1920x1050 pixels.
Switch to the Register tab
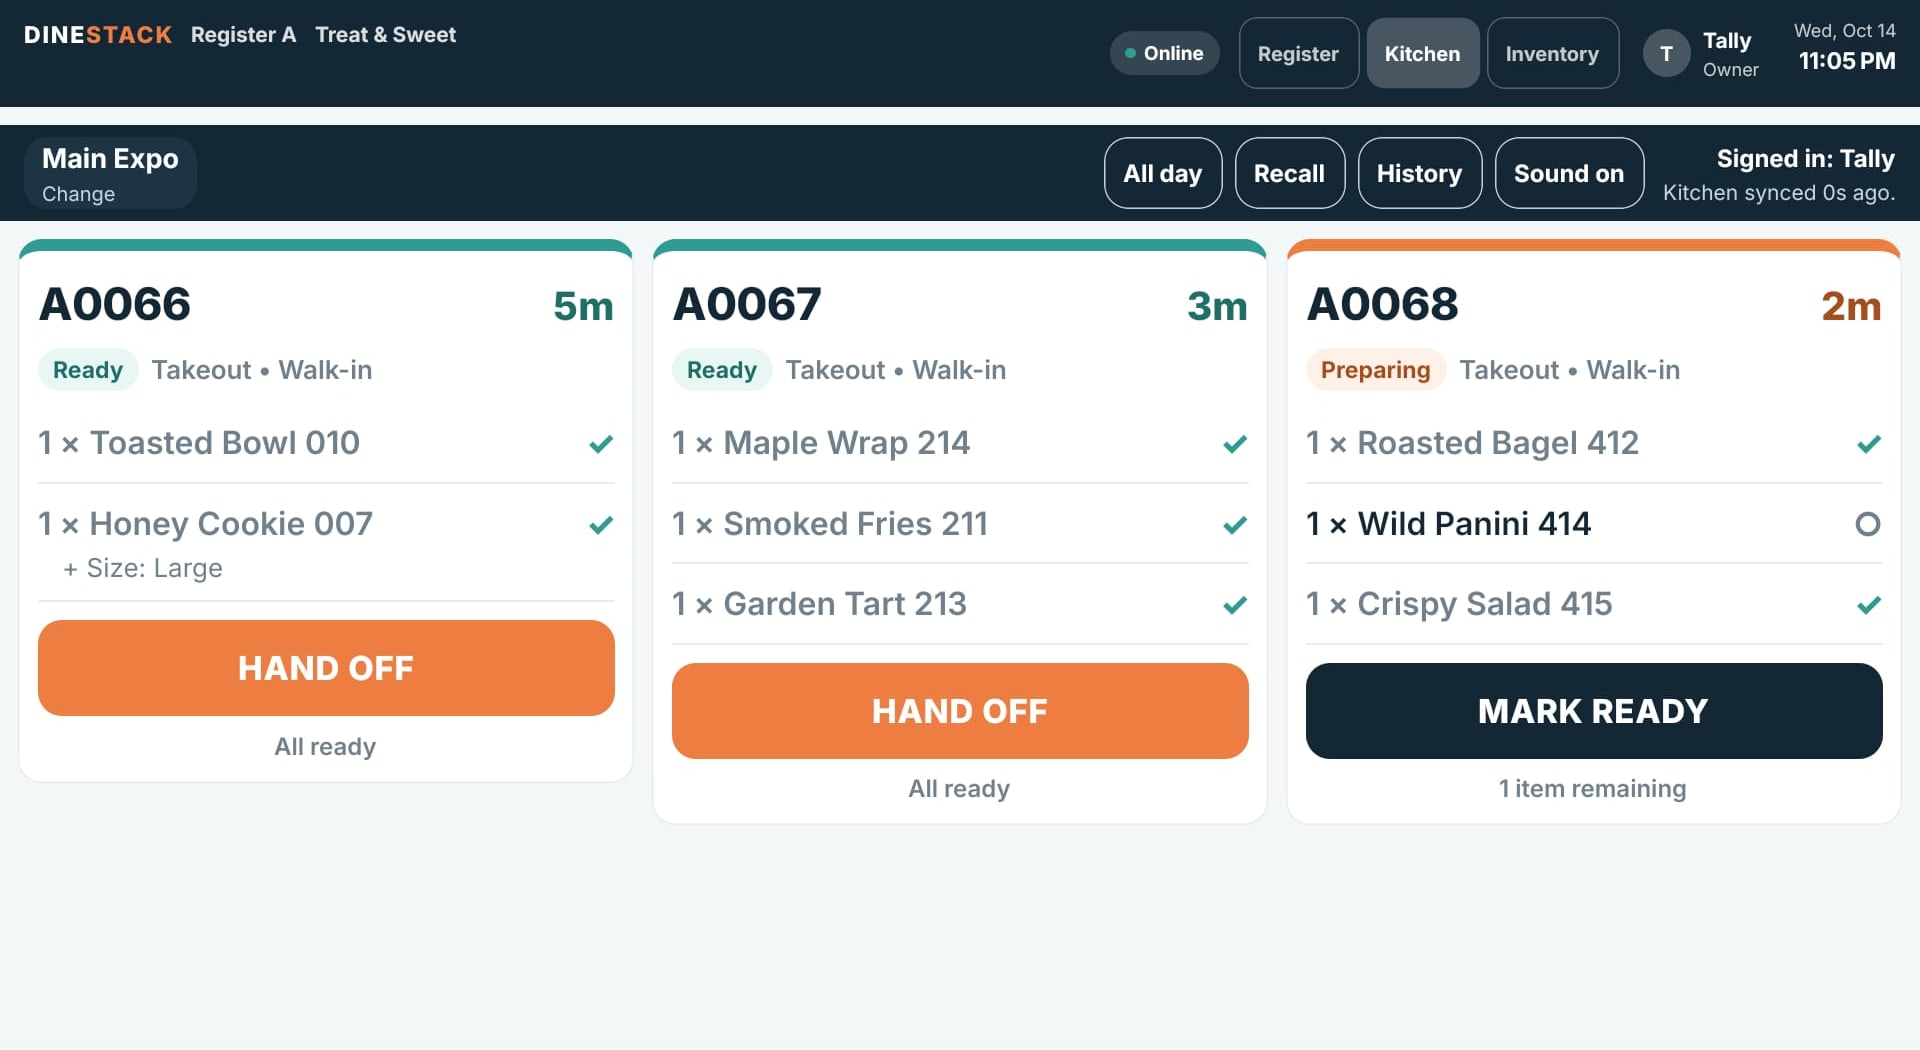pos(1298,54)
